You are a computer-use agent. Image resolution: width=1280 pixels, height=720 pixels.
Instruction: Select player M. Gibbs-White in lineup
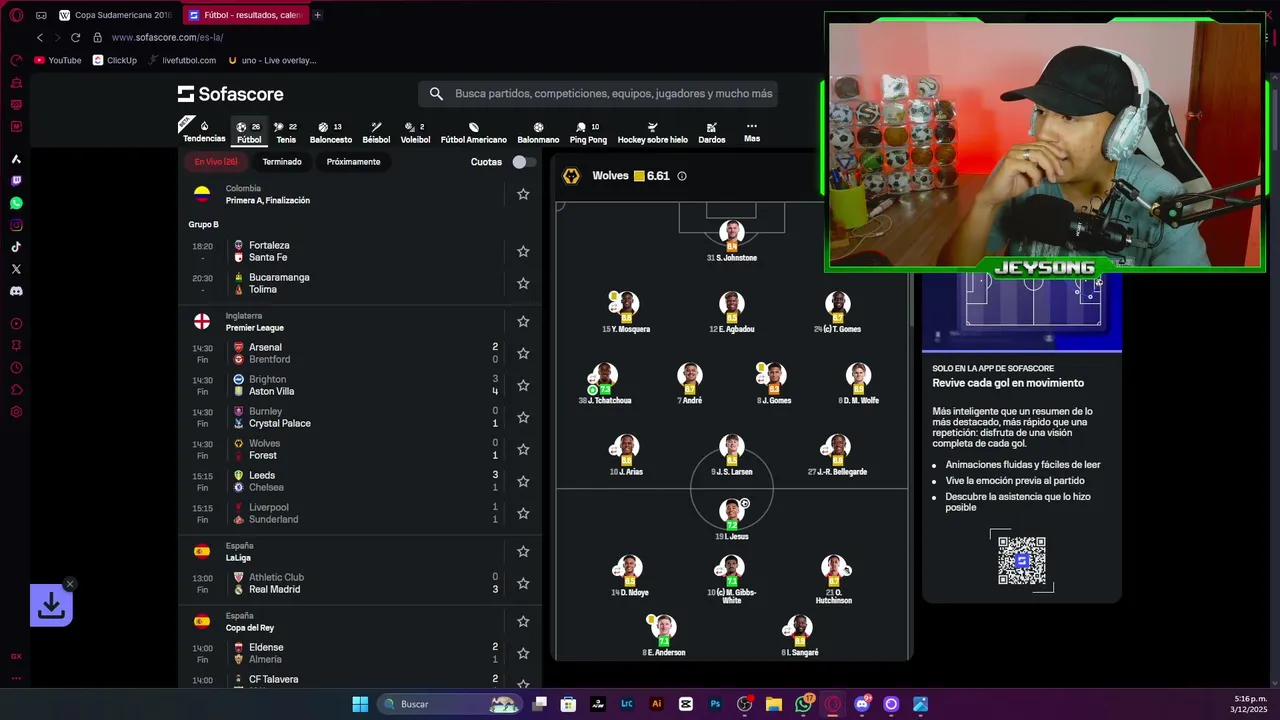[x=731, y=580]
